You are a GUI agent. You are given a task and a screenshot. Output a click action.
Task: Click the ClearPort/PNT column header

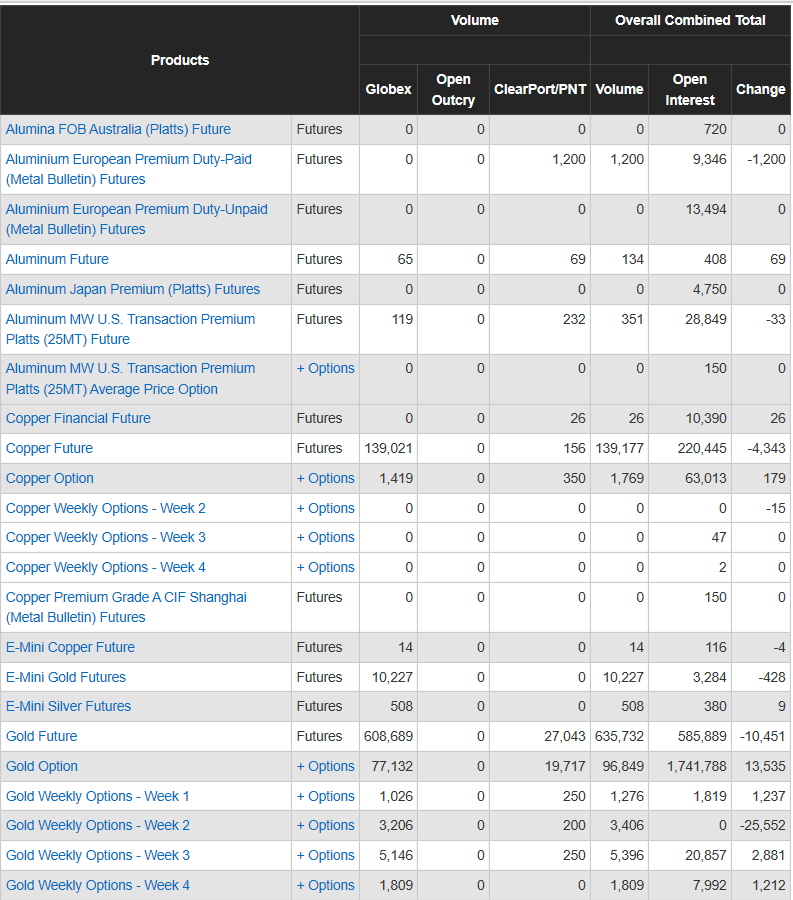pos(540,90)
